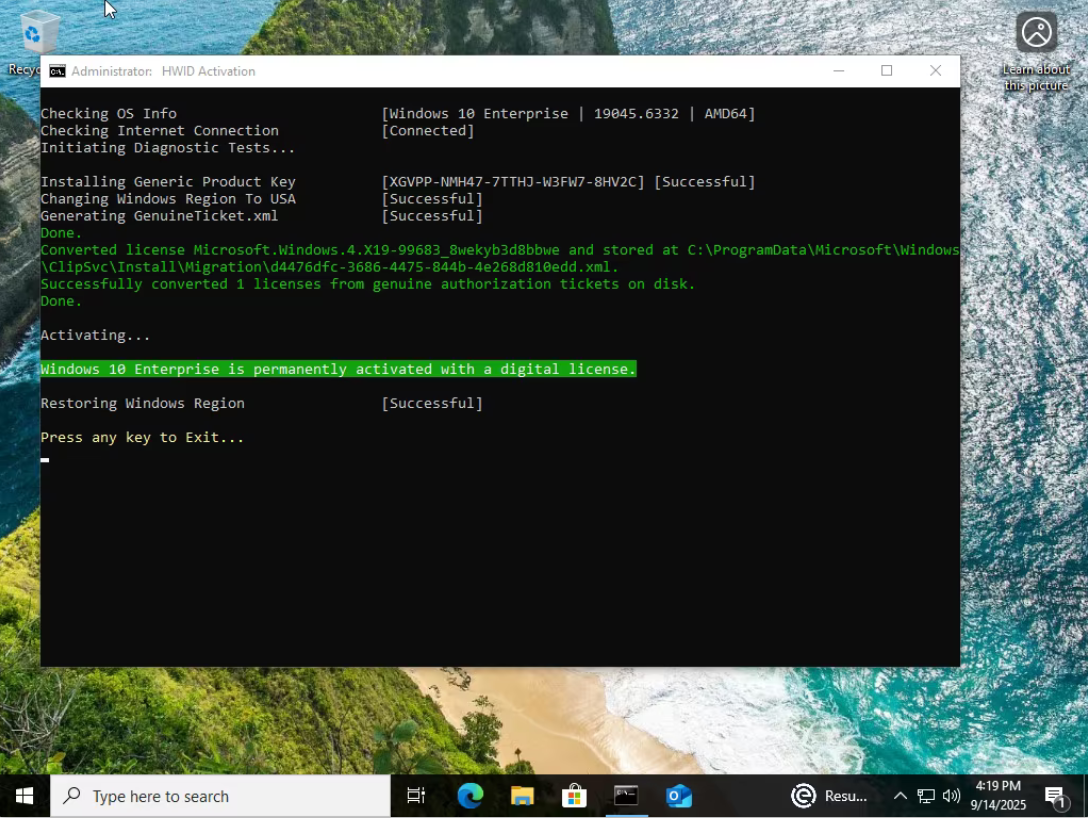
Task: Open Task View from the taskbar
Action: 416,796
